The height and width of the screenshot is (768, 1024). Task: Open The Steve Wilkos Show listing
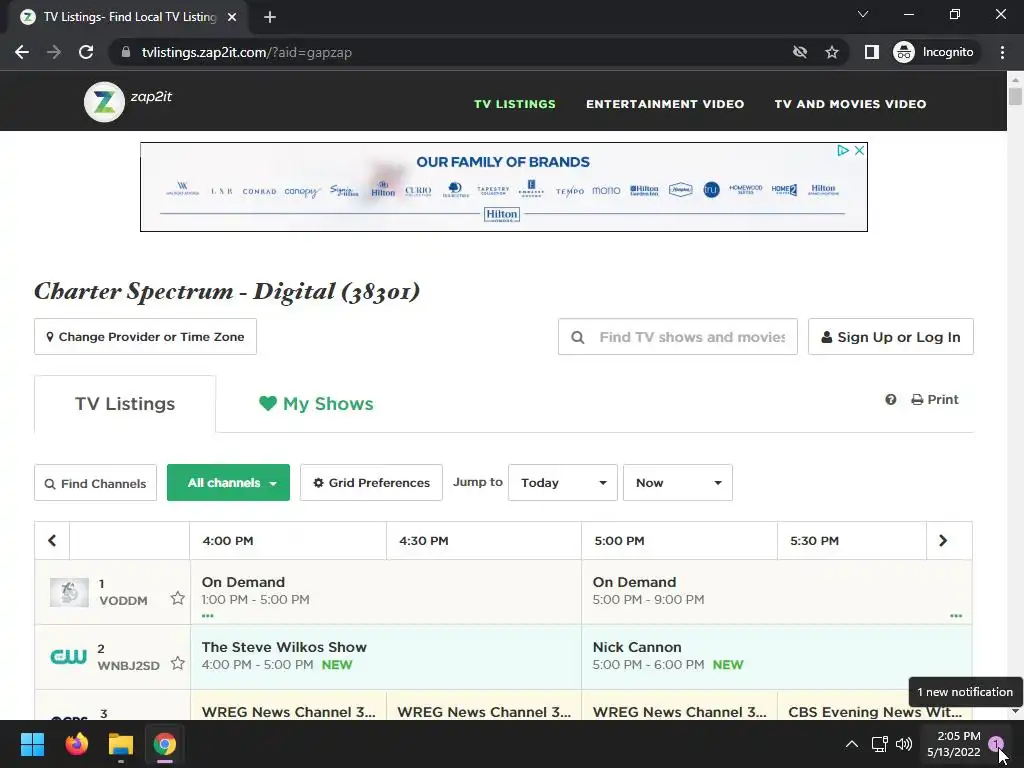tap(386, 656)
